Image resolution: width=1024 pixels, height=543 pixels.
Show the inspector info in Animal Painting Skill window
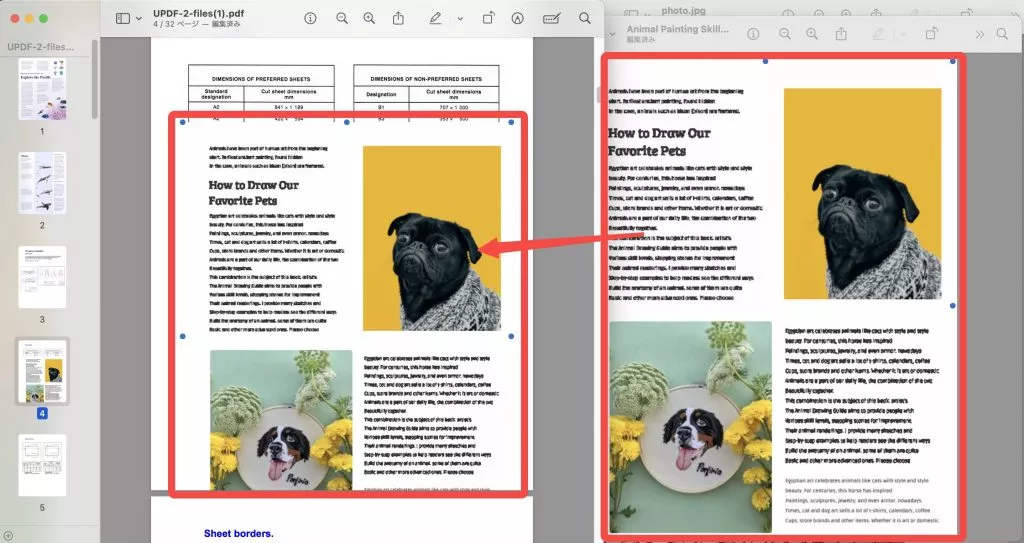coord(753,34)
